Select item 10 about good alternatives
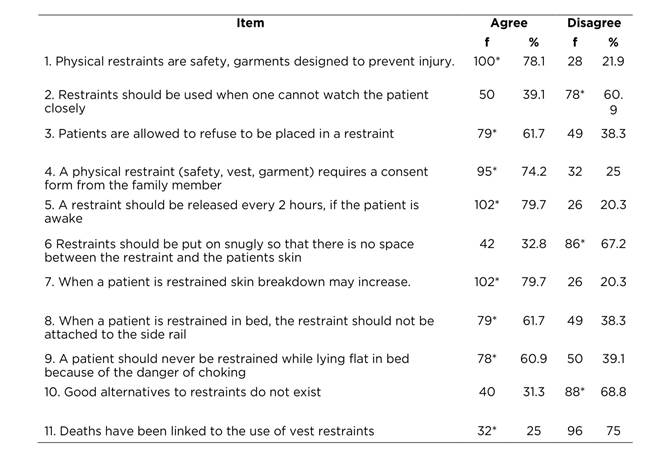The width and height of the screenshot is (671, 463). 183,392
